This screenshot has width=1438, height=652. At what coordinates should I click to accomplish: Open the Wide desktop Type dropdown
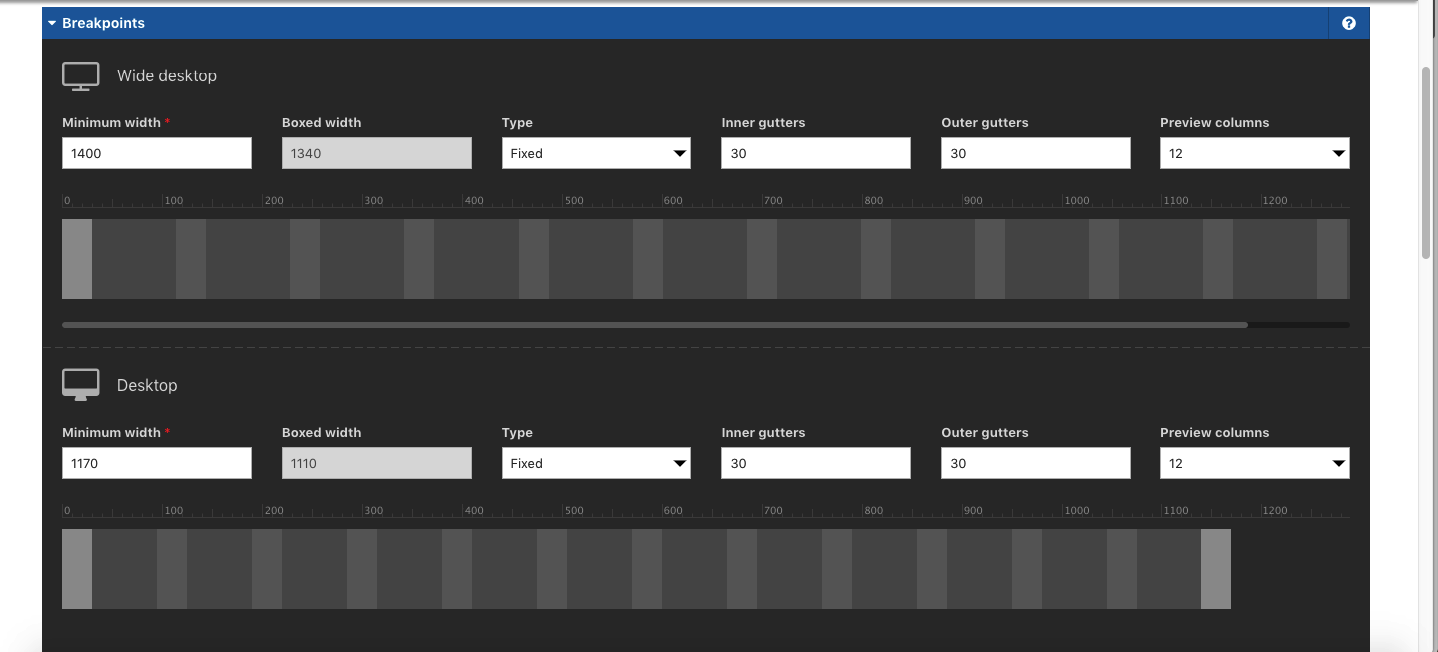point(596,153)
